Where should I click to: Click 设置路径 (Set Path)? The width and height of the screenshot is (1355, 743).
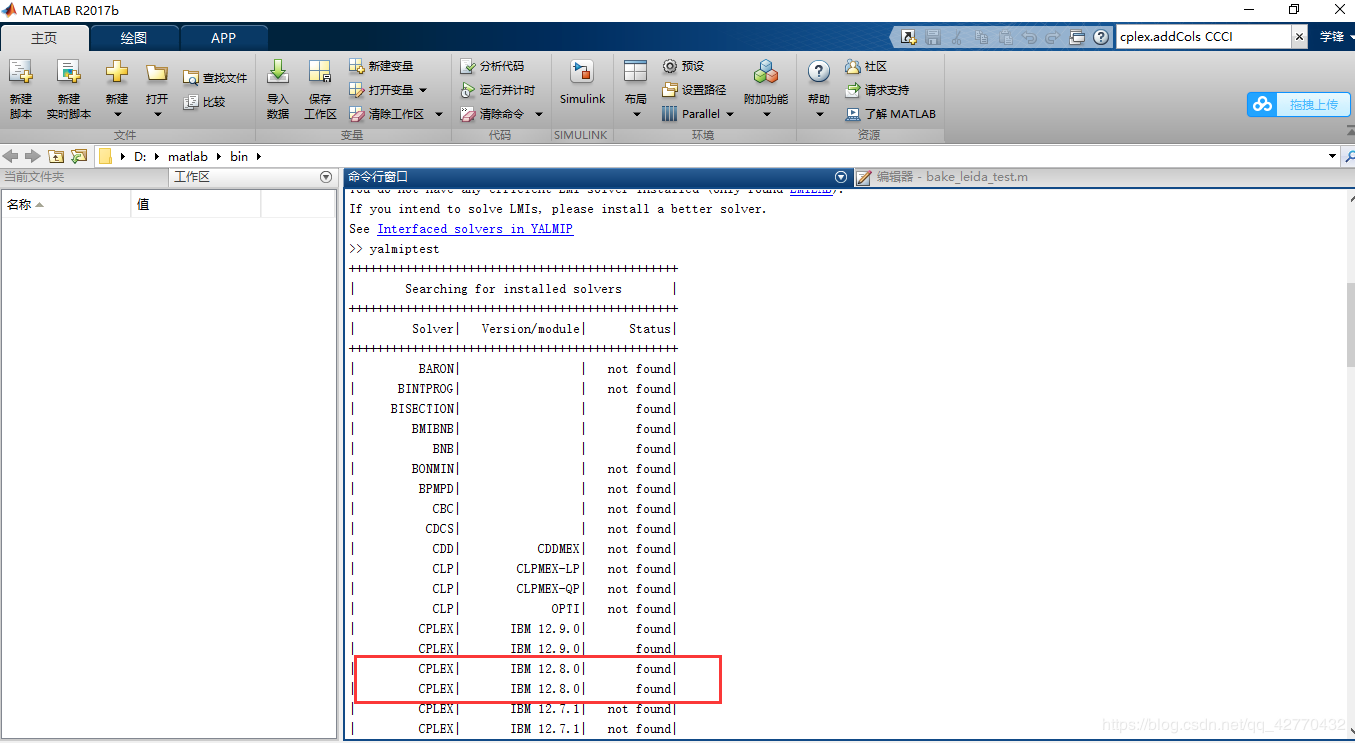click(694, 90)
